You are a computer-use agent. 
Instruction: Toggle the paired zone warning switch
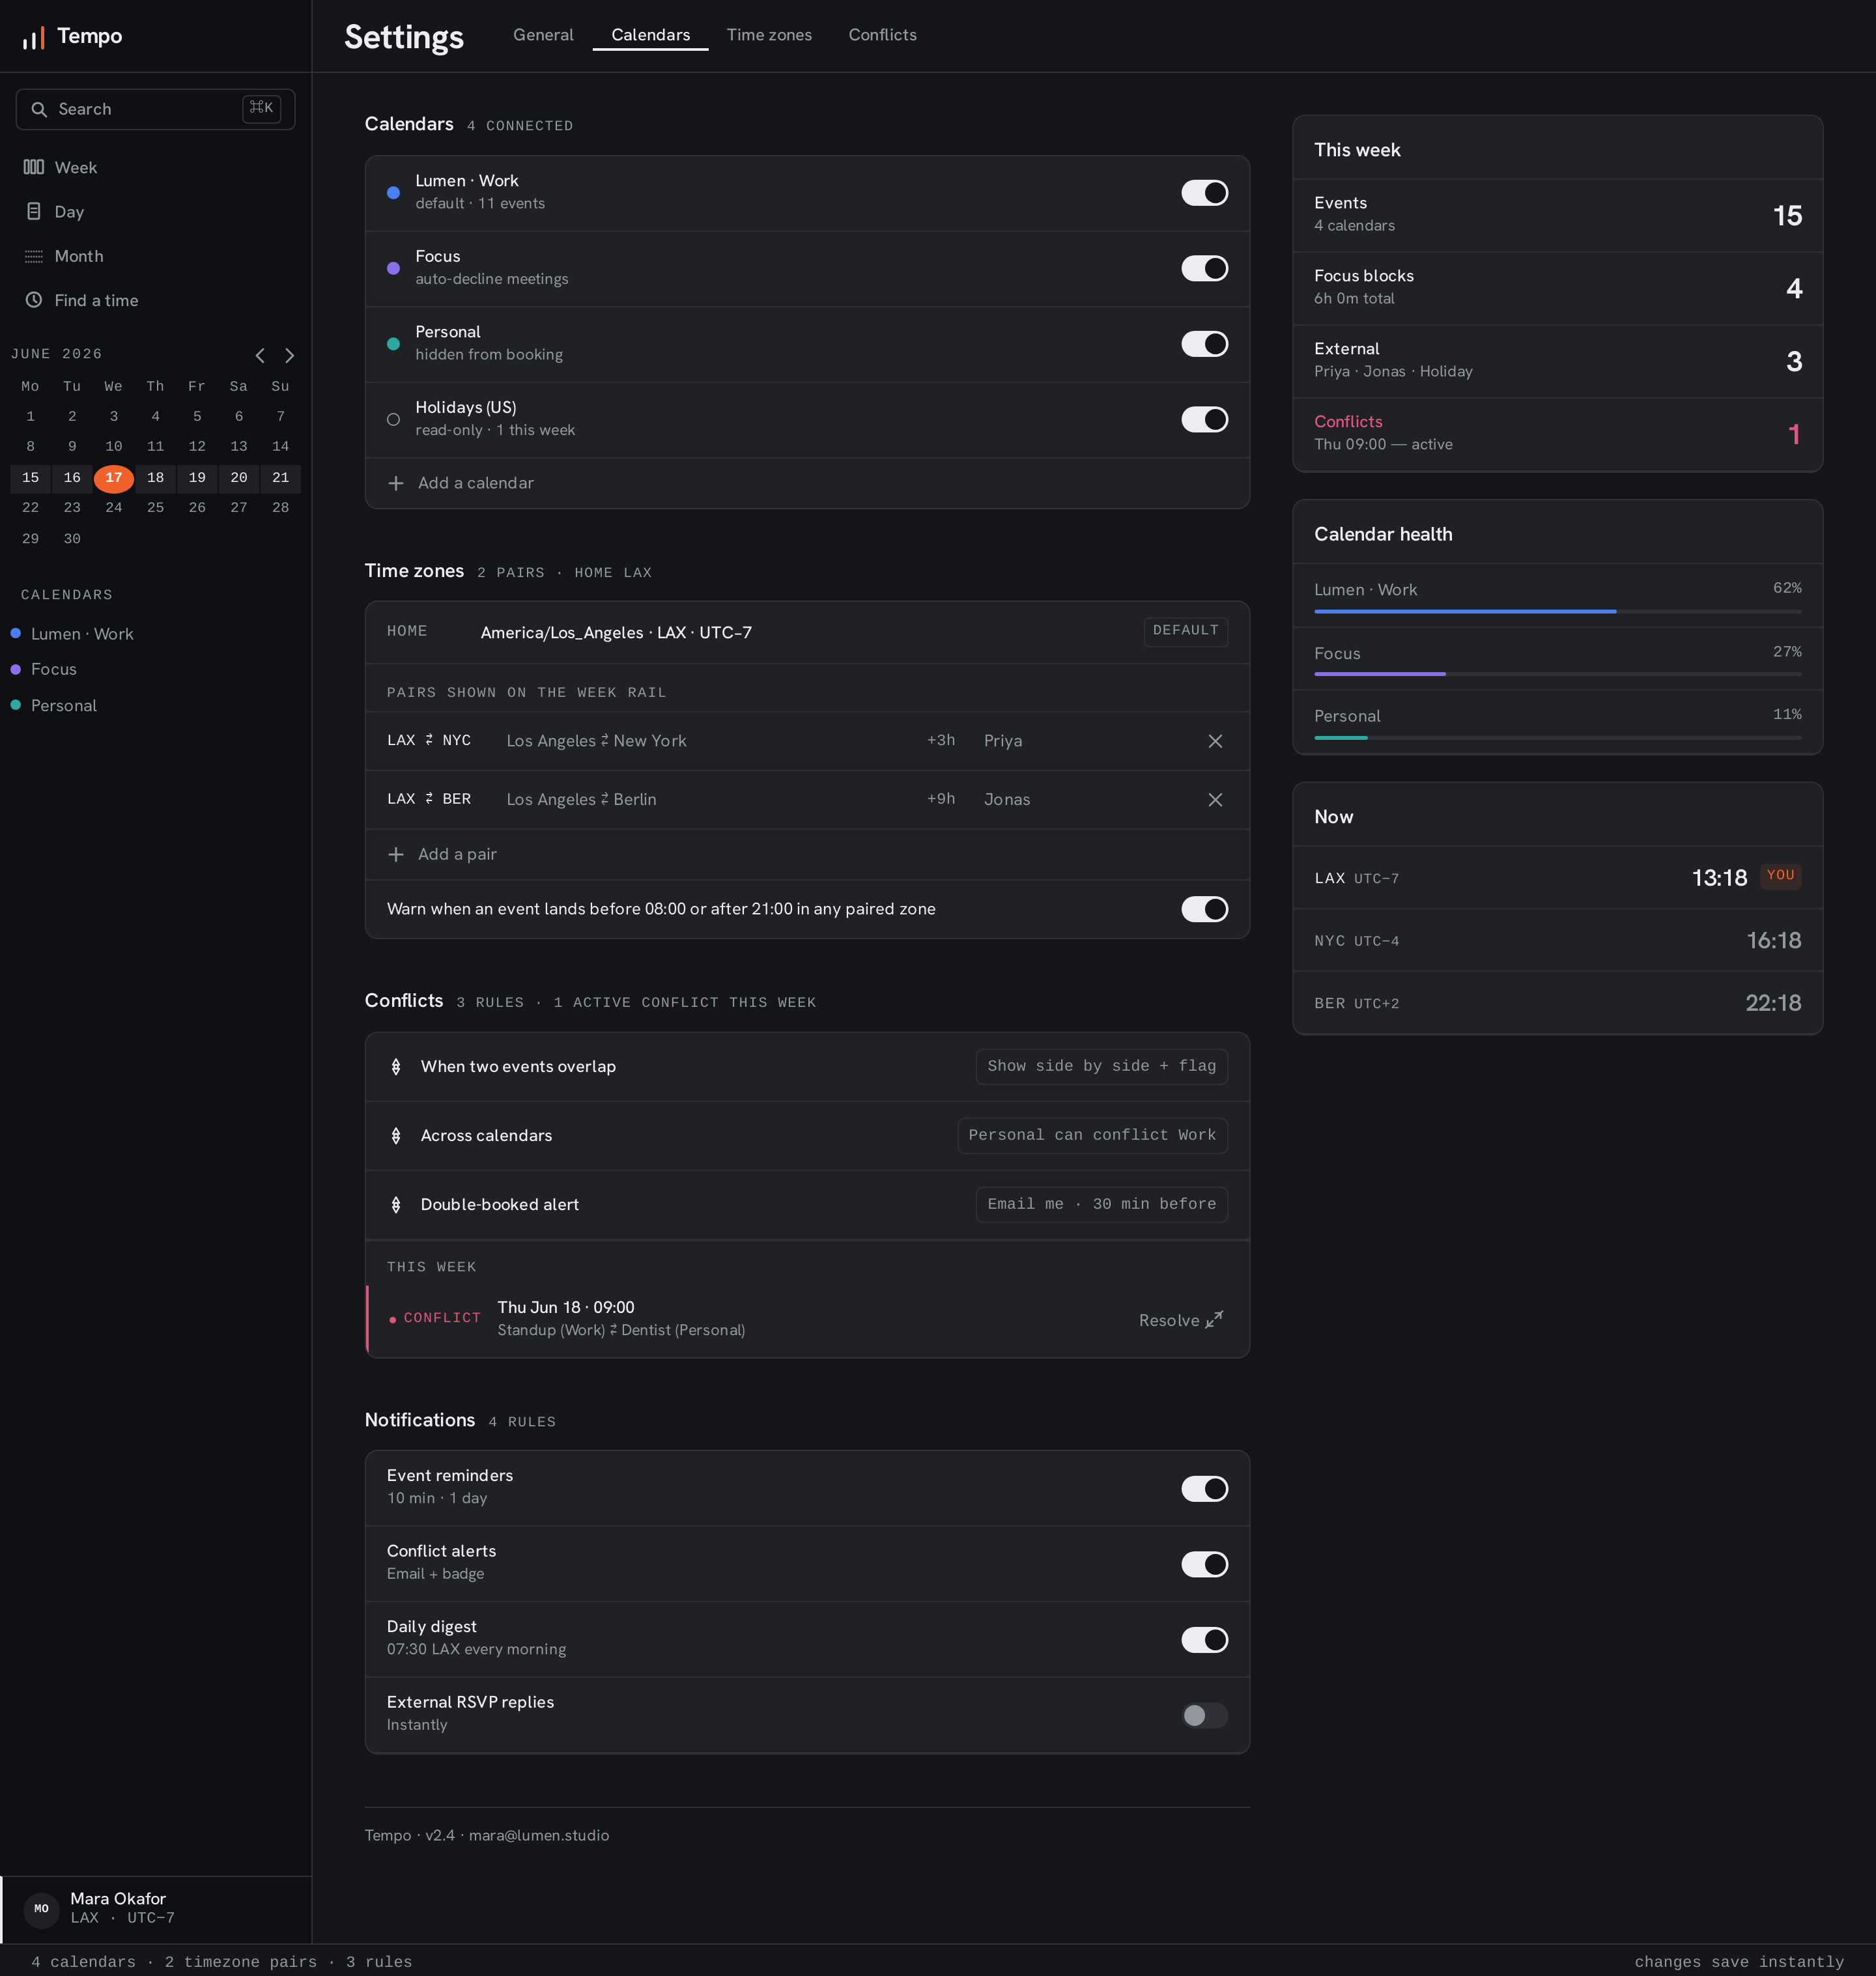tap(1204, 909)
